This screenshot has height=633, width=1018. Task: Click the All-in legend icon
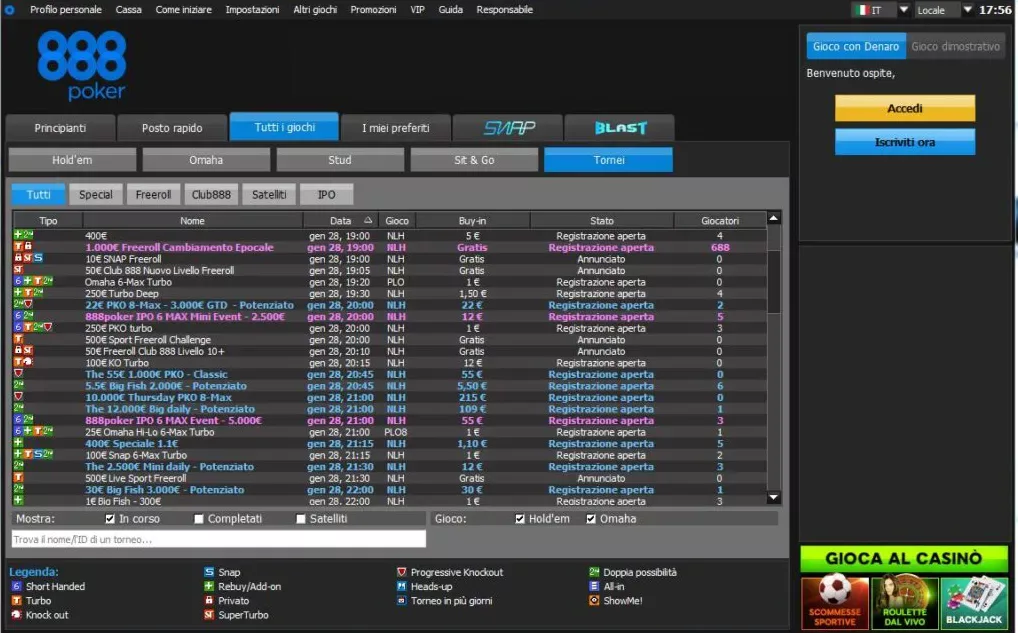pos(593,586)
